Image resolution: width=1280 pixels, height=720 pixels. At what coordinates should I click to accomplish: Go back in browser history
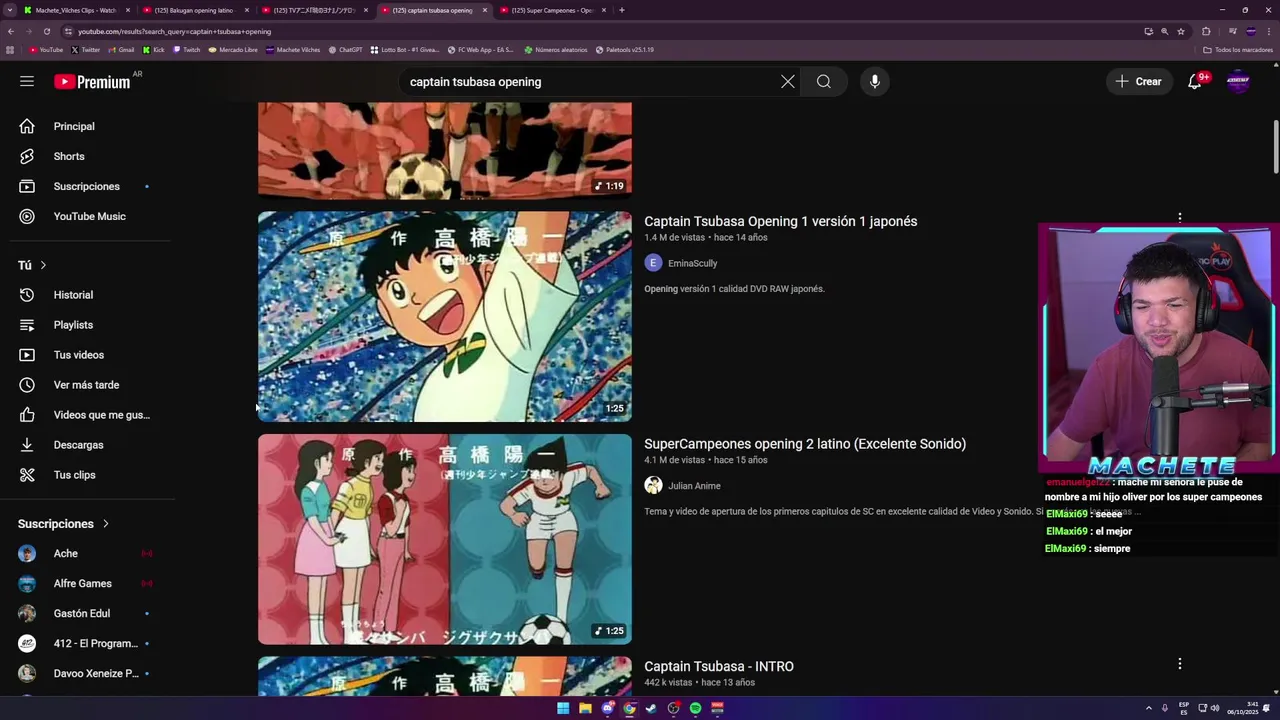pos(11,31)
